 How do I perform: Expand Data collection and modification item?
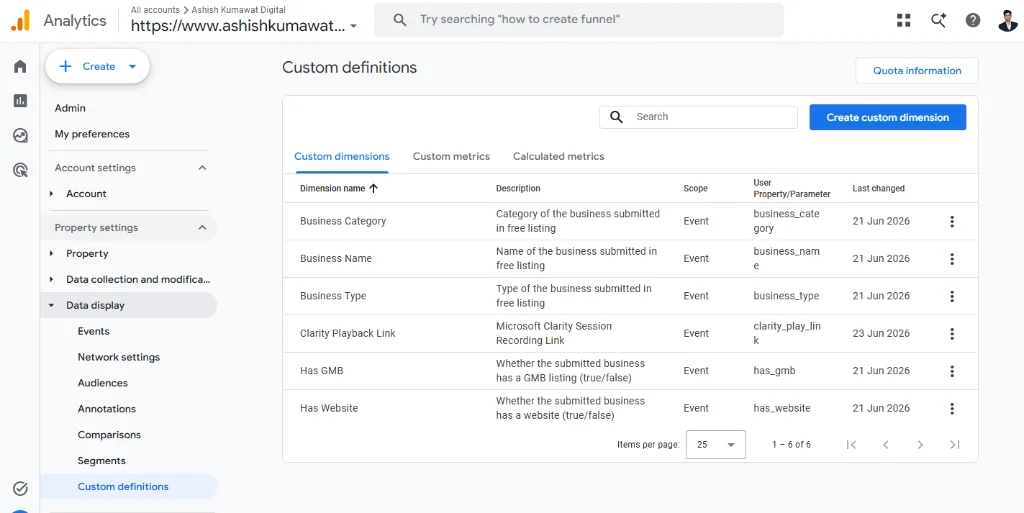(x=52, y=279)
